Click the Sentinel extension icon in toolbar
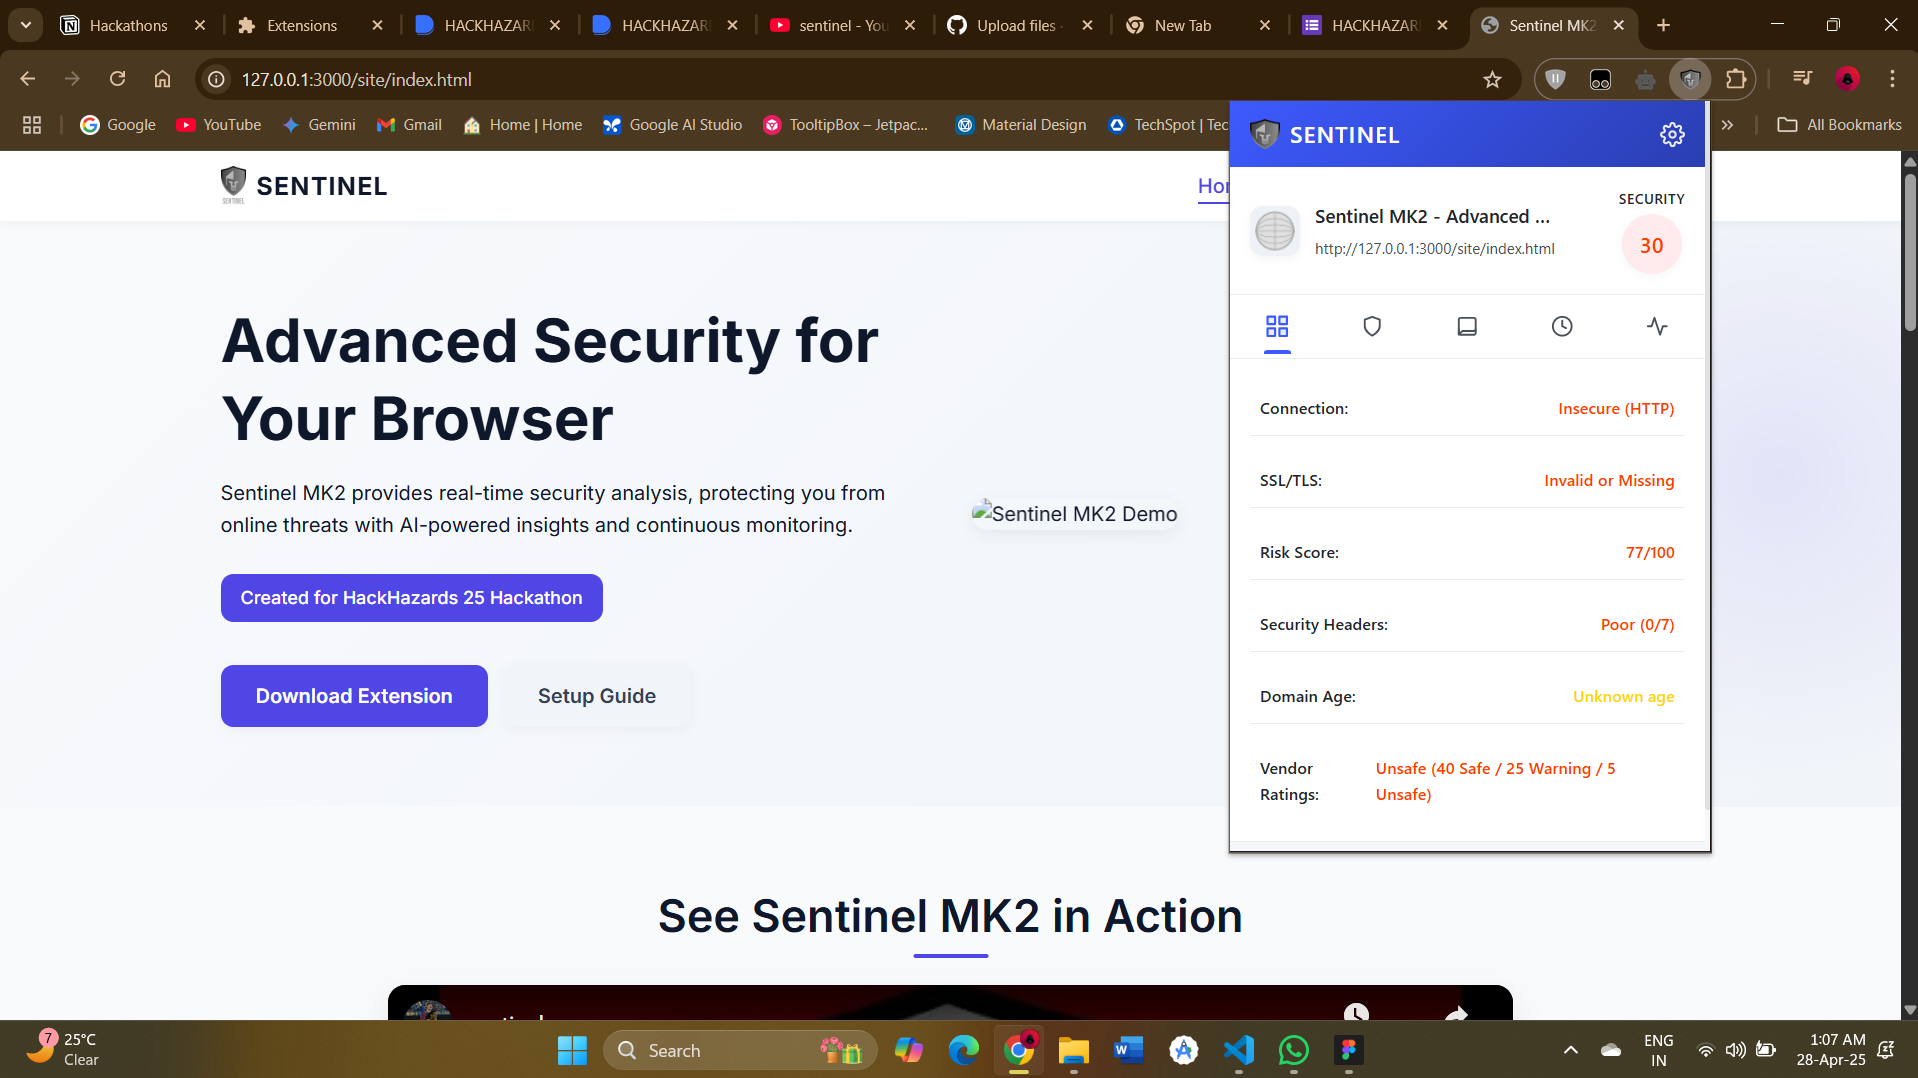The height and width of the screenshot is (1078, 1918). (x=1690, y=80)
